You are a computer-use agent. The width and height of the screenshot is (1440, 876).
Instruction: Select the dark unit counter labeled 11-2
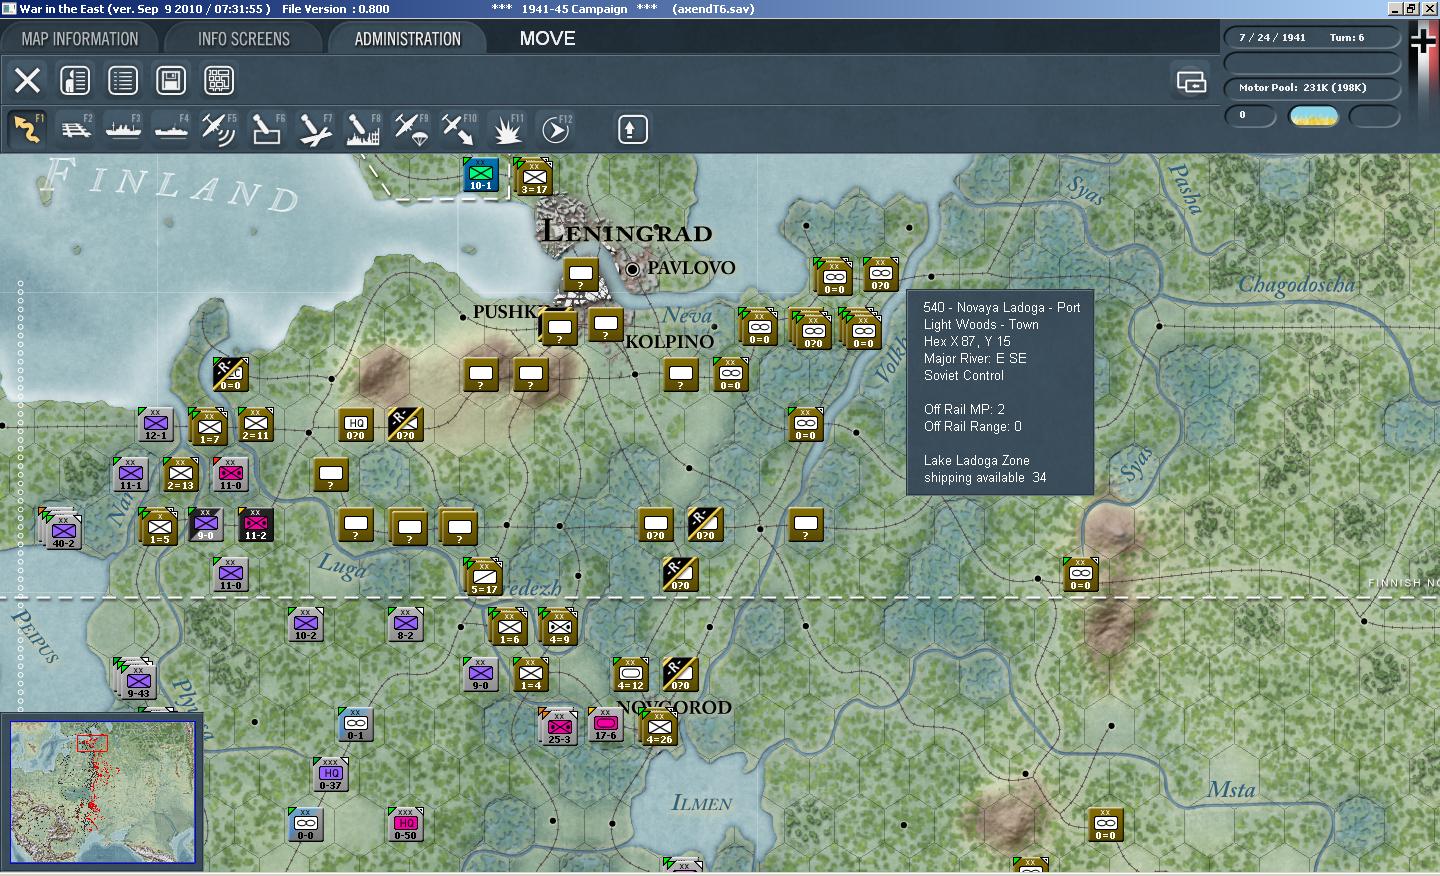(255, 524)
